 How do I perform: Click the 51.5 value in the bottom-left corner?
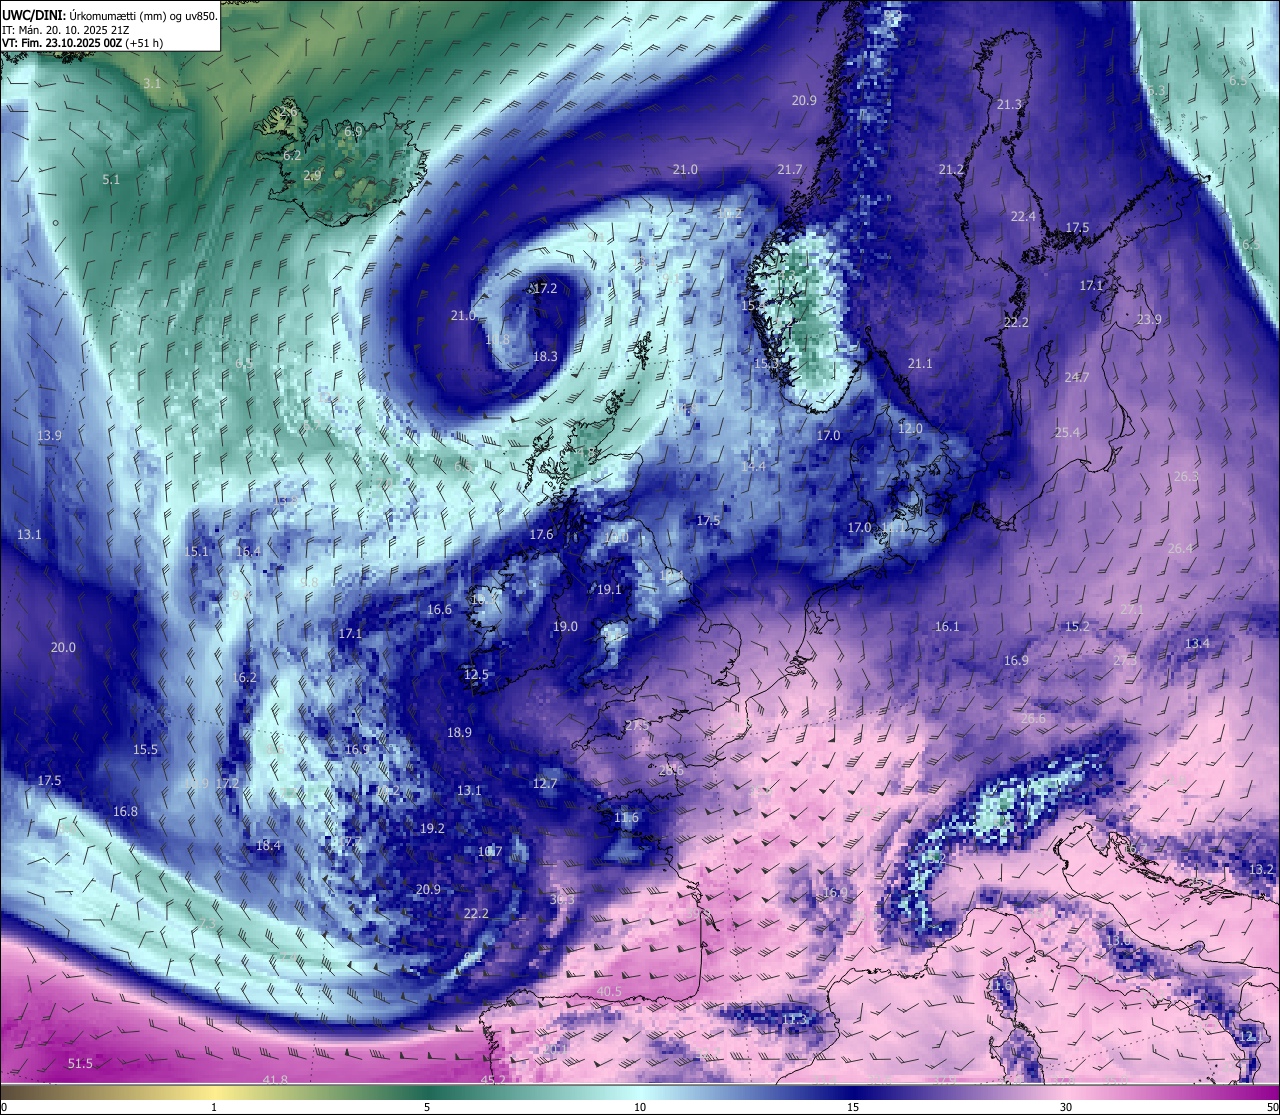[80, 1063]
